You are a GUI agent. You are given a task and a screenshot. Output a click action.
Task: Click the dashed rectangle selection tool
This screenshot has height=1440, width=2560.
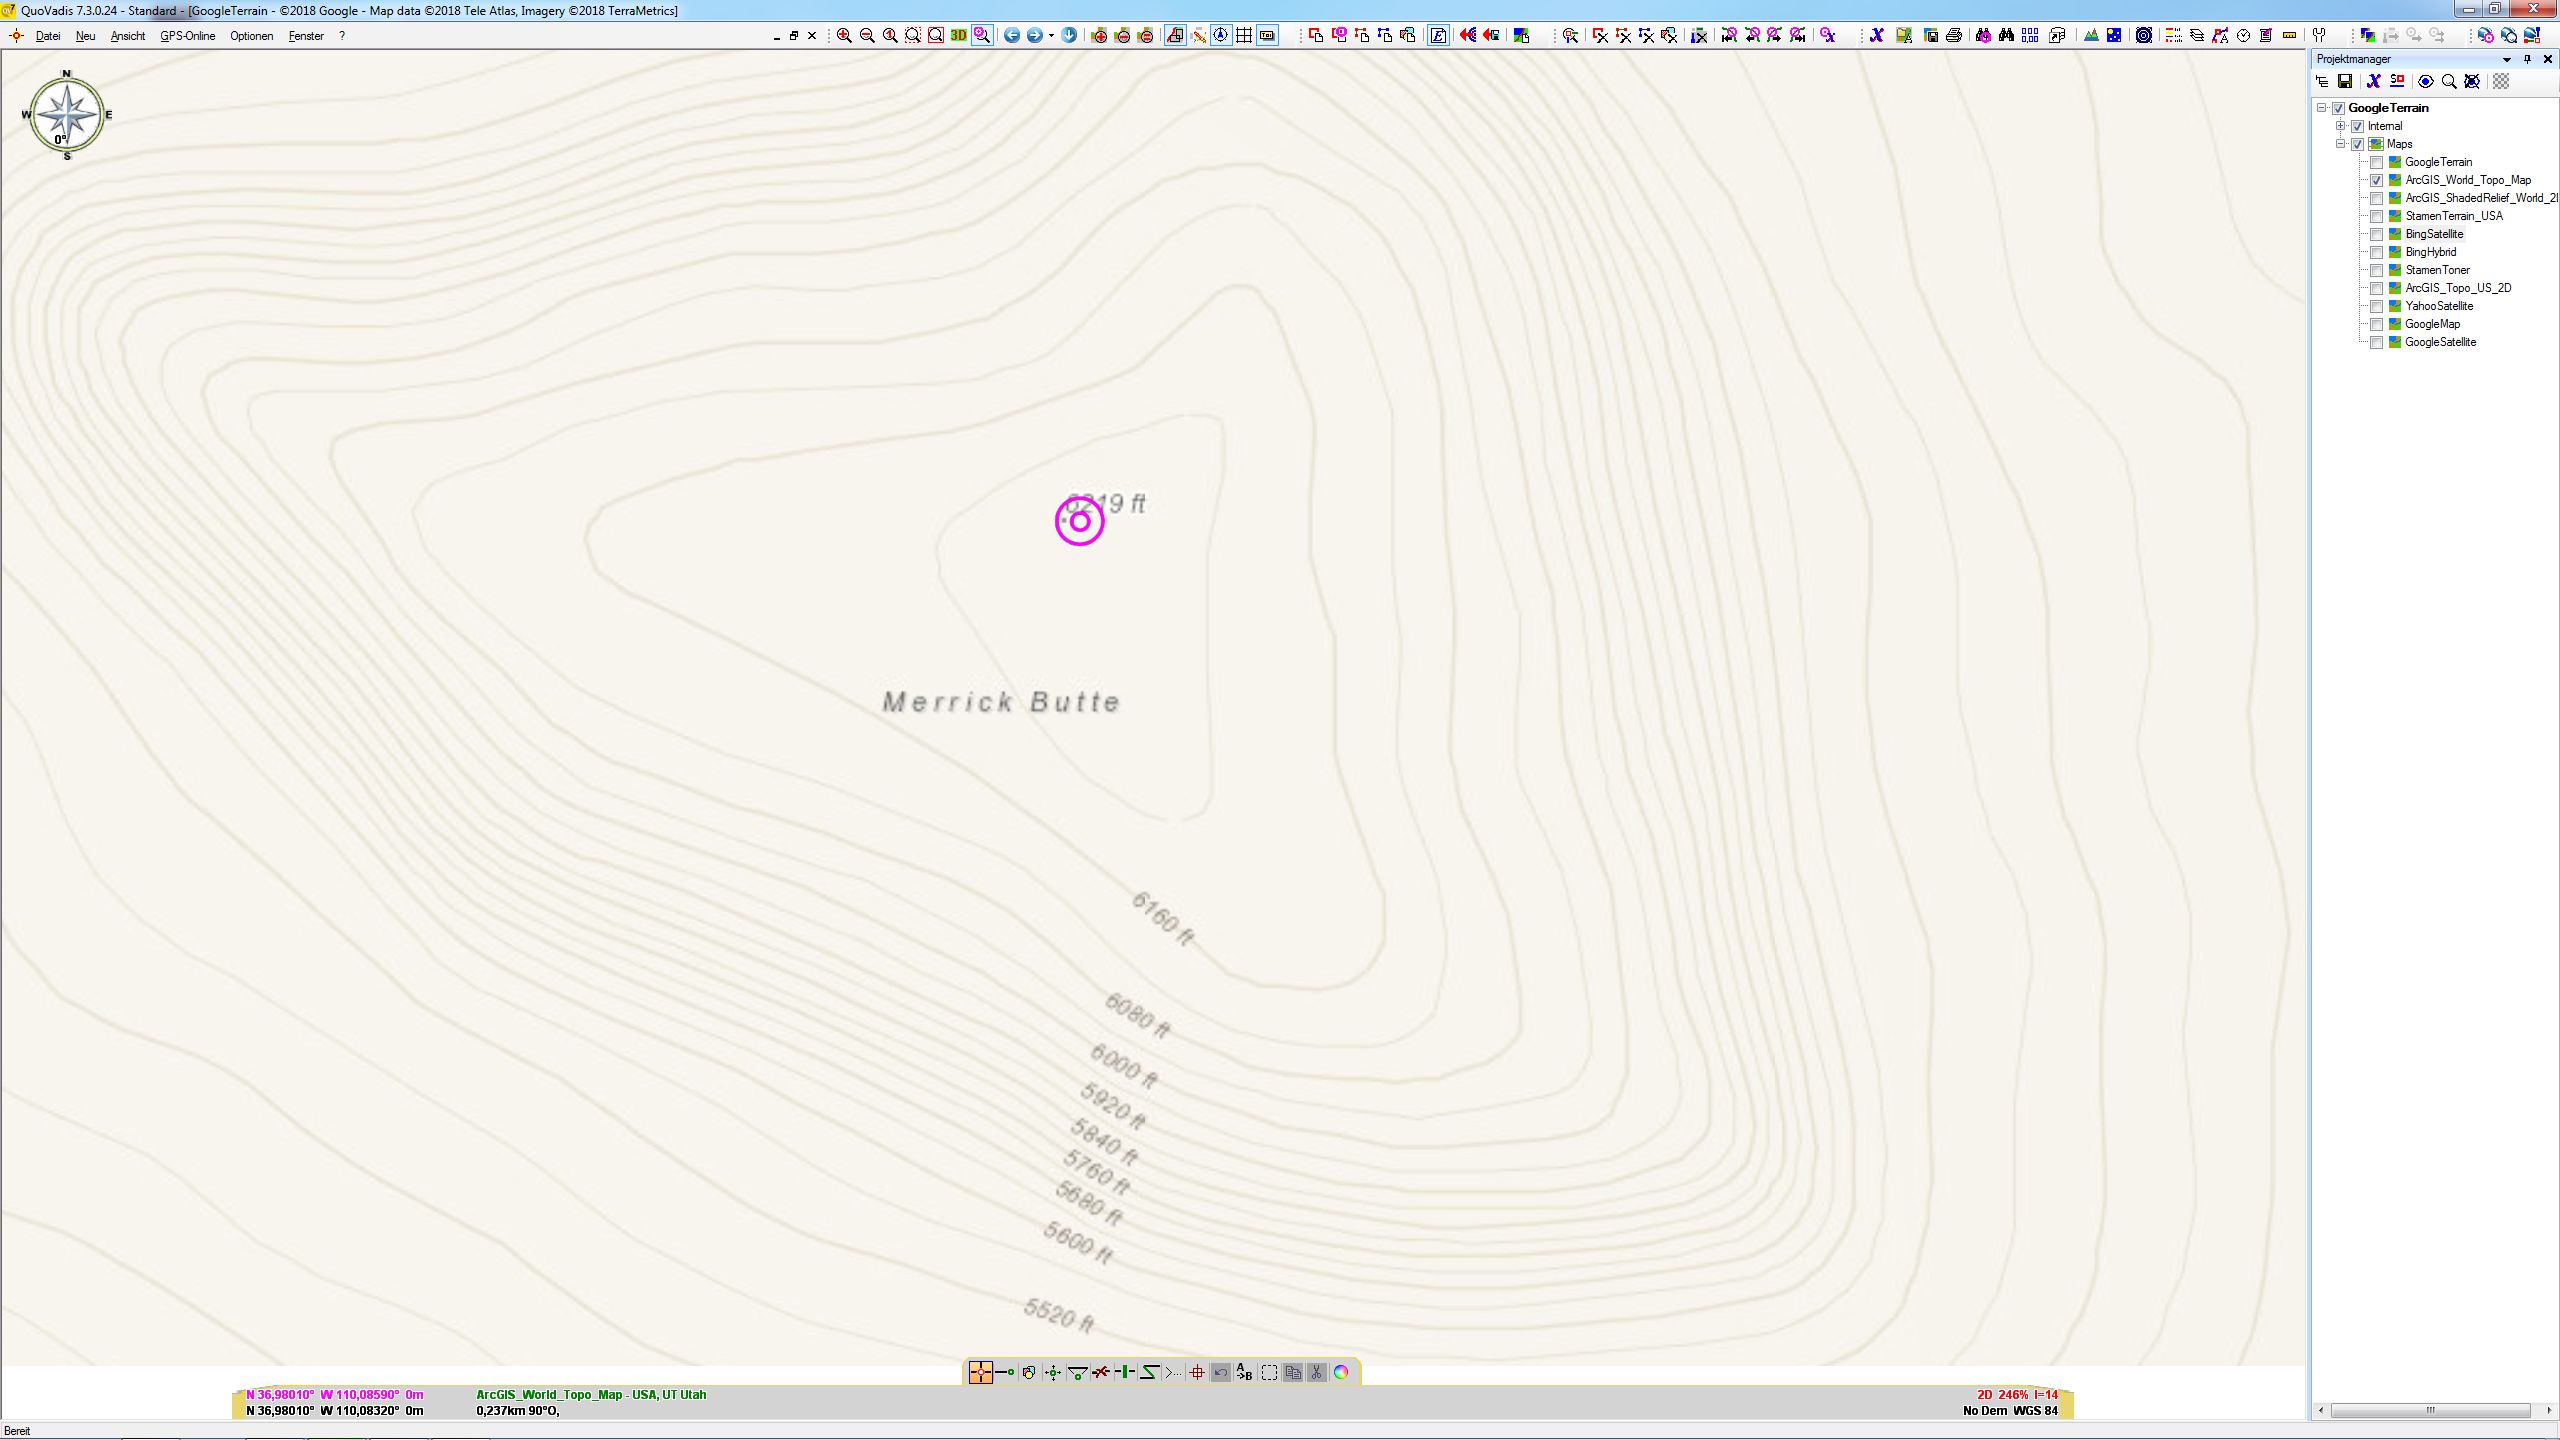click(x=1269, y=1372)
